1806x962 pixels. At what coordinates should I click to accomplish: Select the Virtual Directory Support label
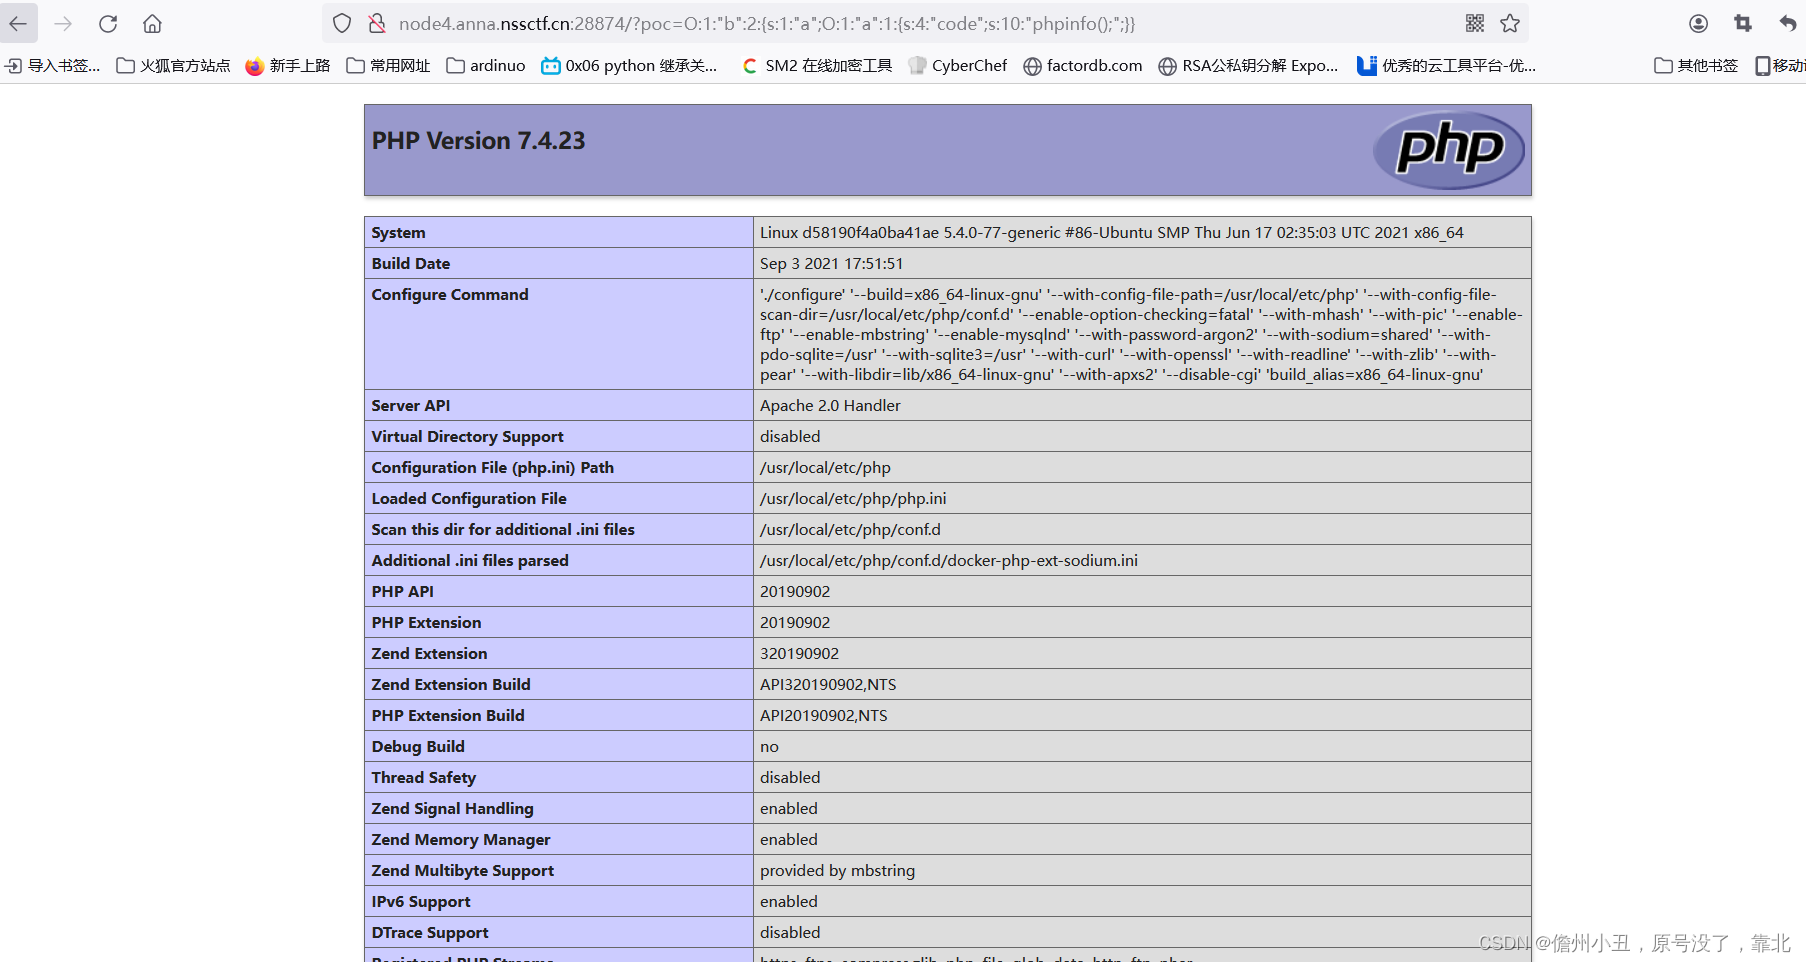pyautogui.click(x=467, y=436)
